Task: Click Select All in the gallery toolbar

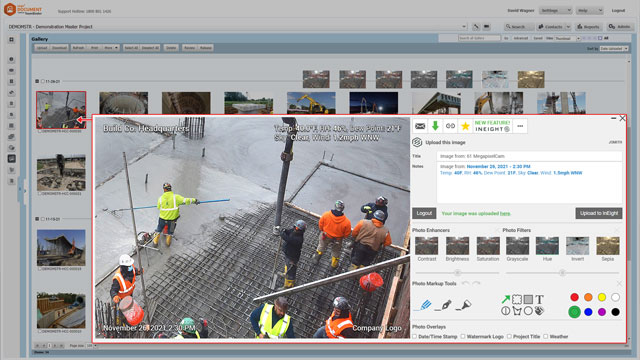Action: (x=131, y=48)
